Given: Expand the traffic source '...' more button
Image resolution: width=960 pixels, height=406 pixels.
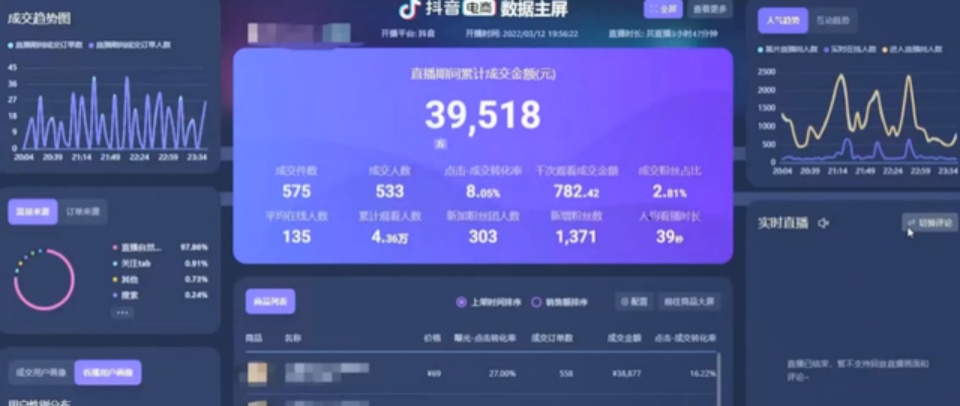Looking at the screenshot, I should pyautogui.click(x=122, y=312).
